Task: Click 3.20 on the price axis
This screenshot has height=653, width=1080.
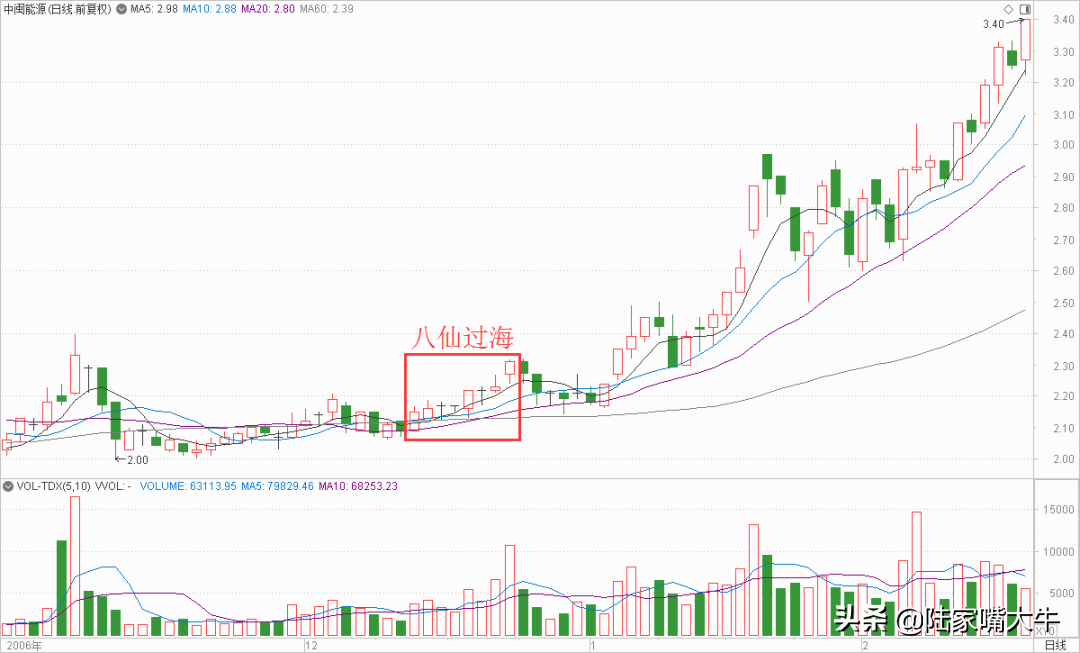Action: (1063, 83)
